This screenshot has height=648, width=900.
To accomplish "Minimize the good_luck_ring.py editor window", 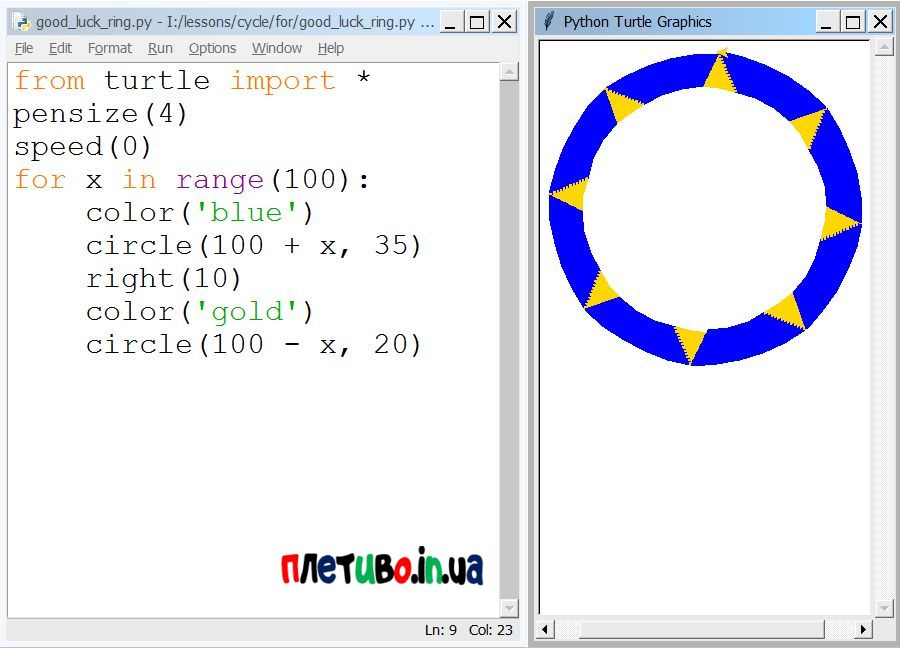I will point(451,22).
